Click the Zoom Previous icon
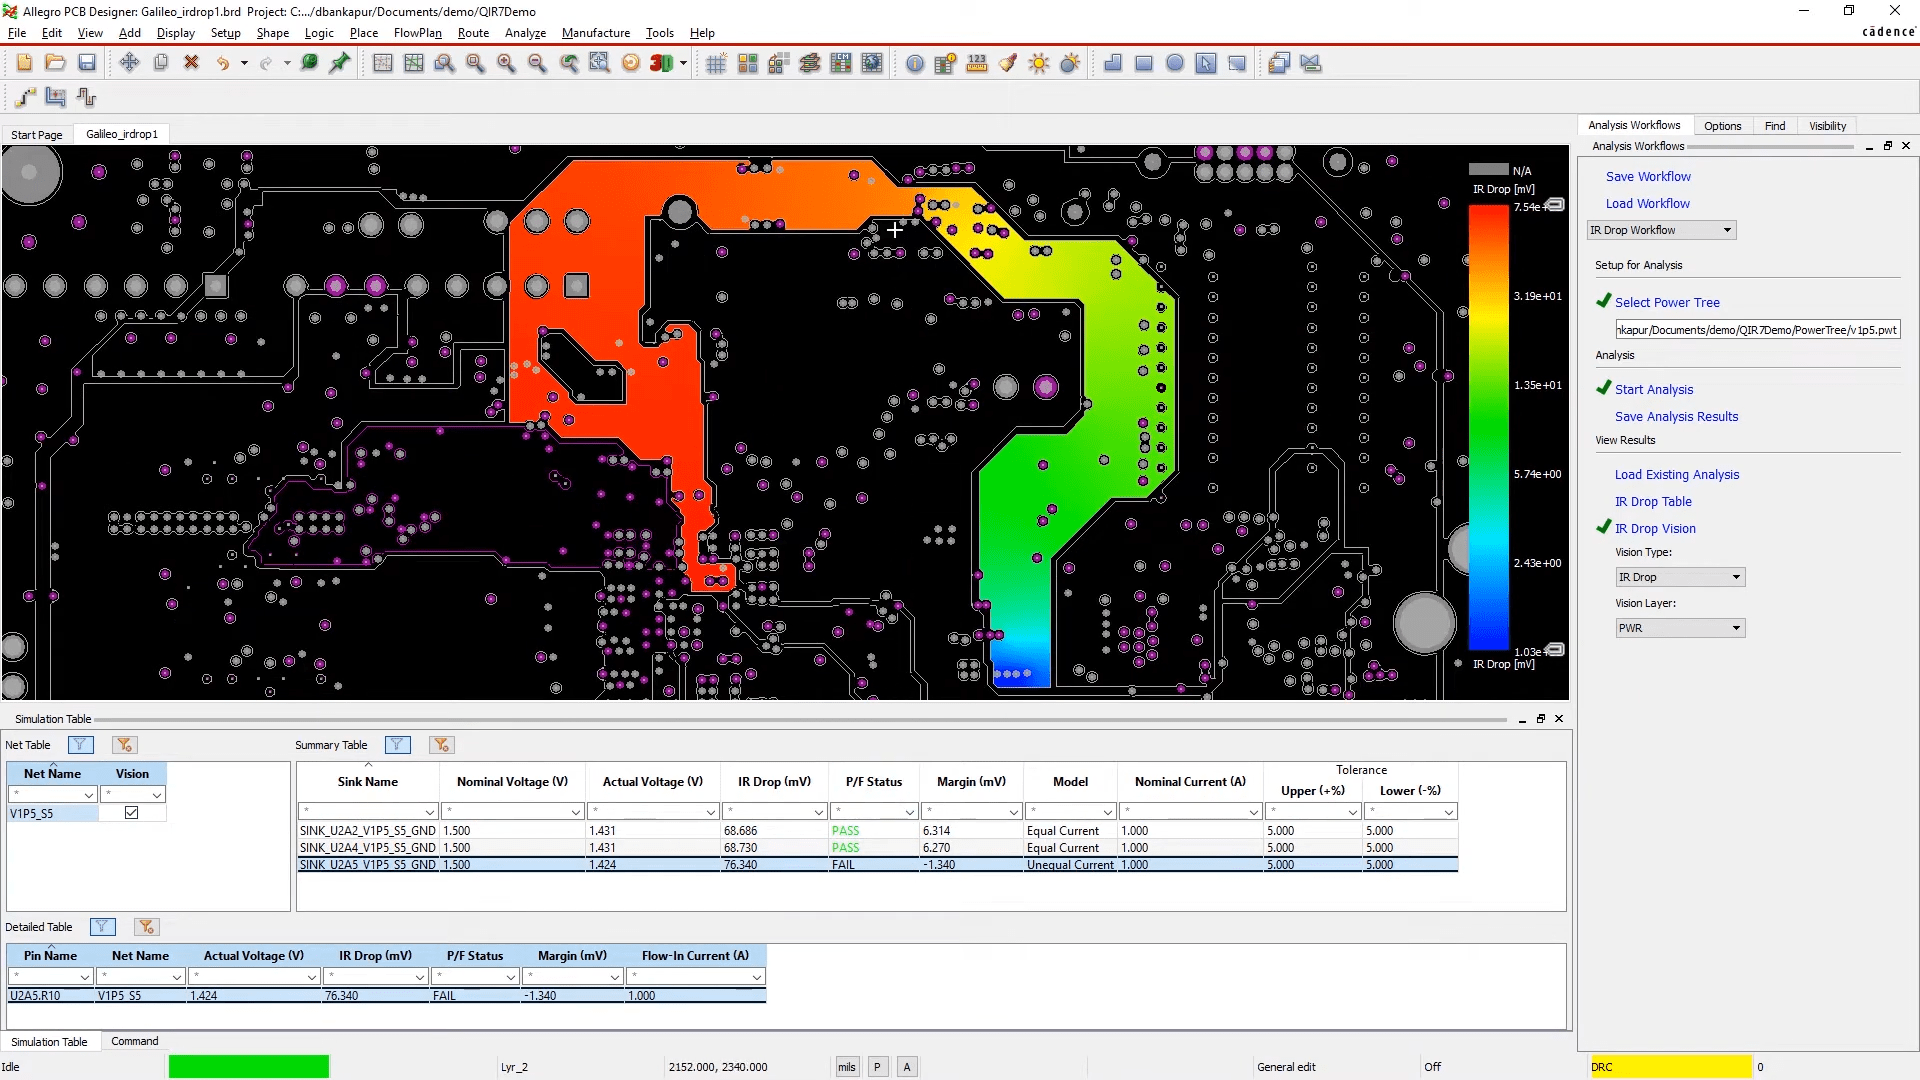Viewport: 1920px width, 1080px height. [x=568, y=63]
